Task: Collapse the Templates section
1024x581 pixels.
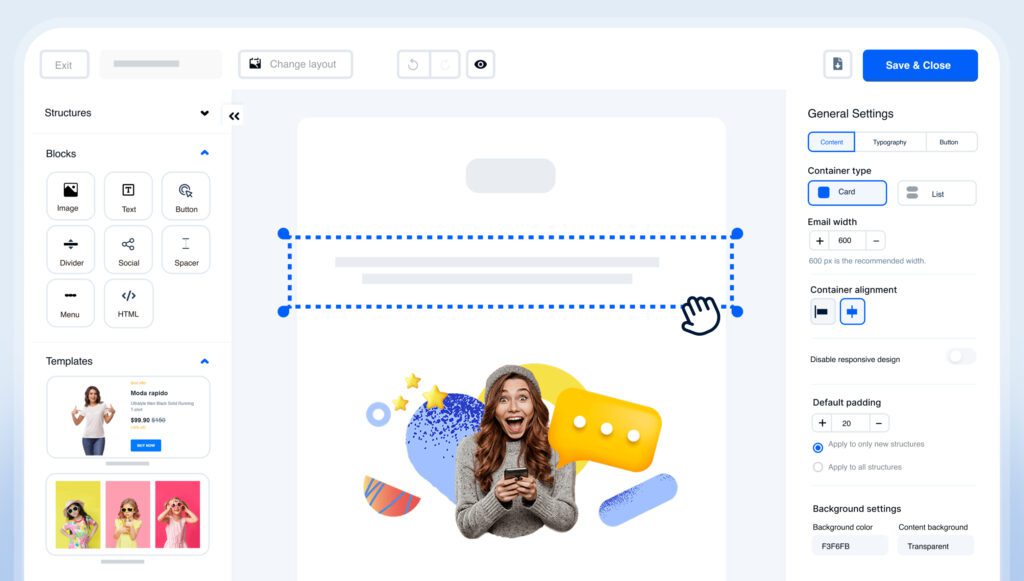Action: coord(204,361)
